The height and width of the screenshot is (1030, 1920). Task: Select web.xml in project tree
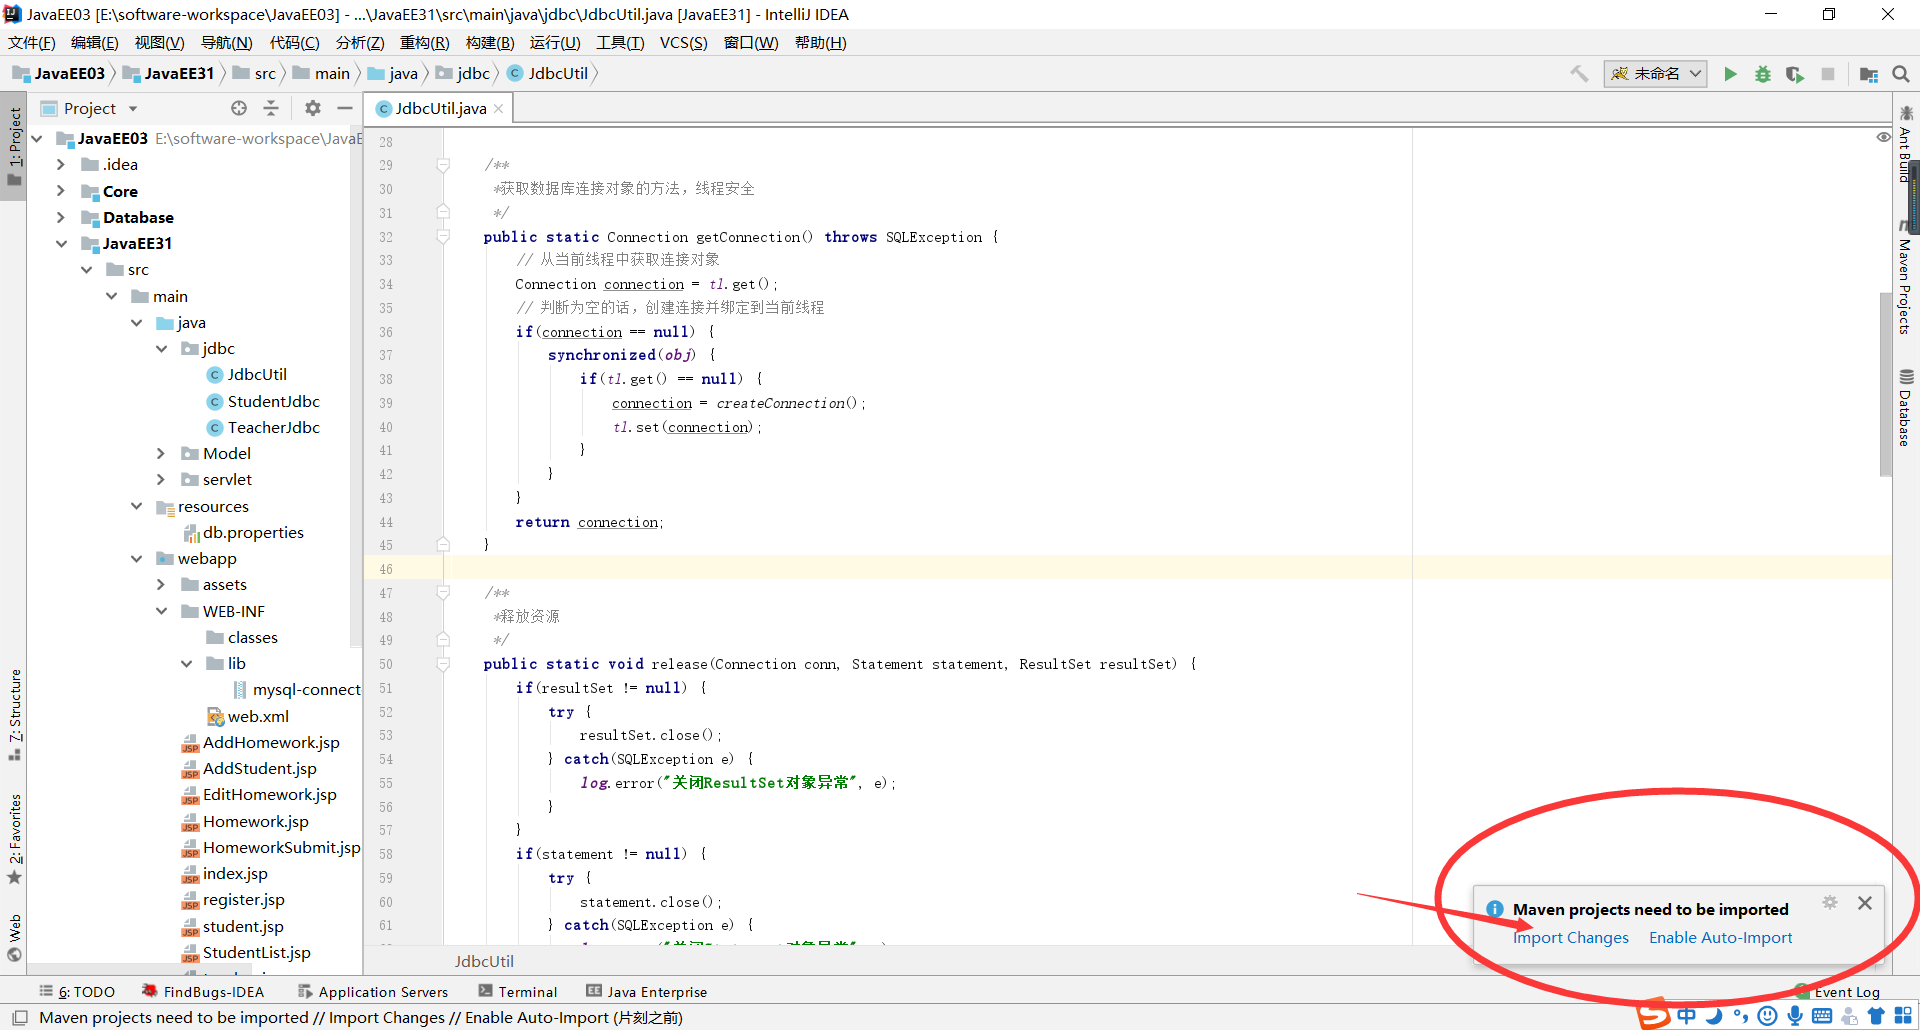click(x=247, y=717)
